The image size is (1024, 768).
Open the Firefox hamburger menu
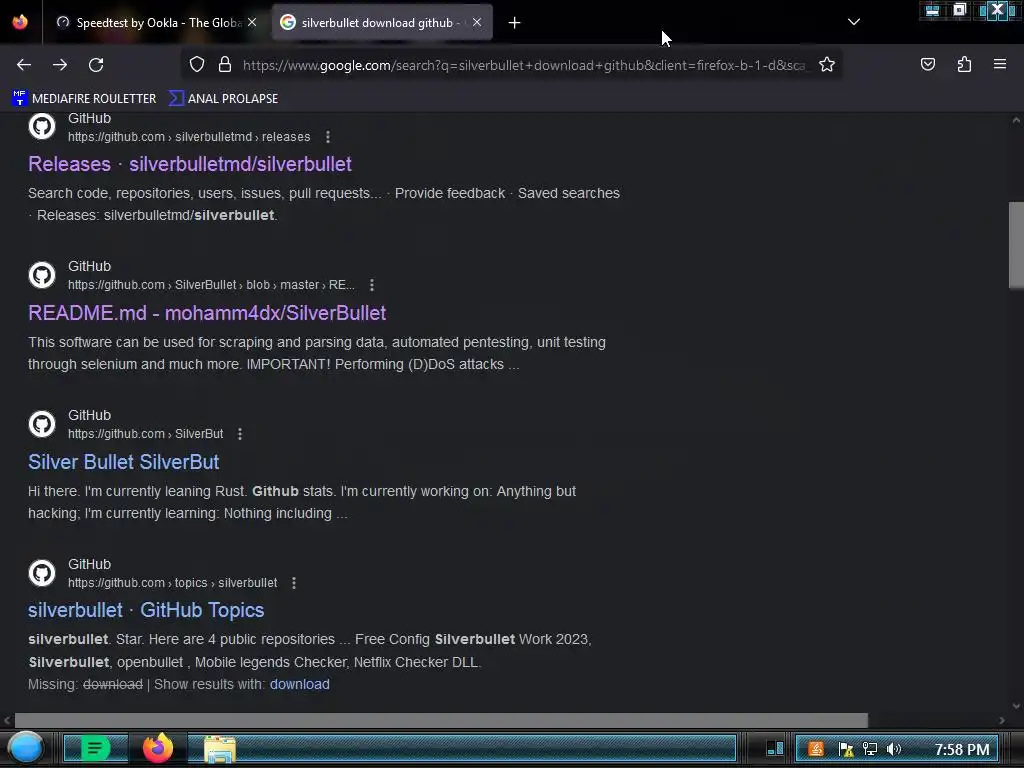click(999, 64)
